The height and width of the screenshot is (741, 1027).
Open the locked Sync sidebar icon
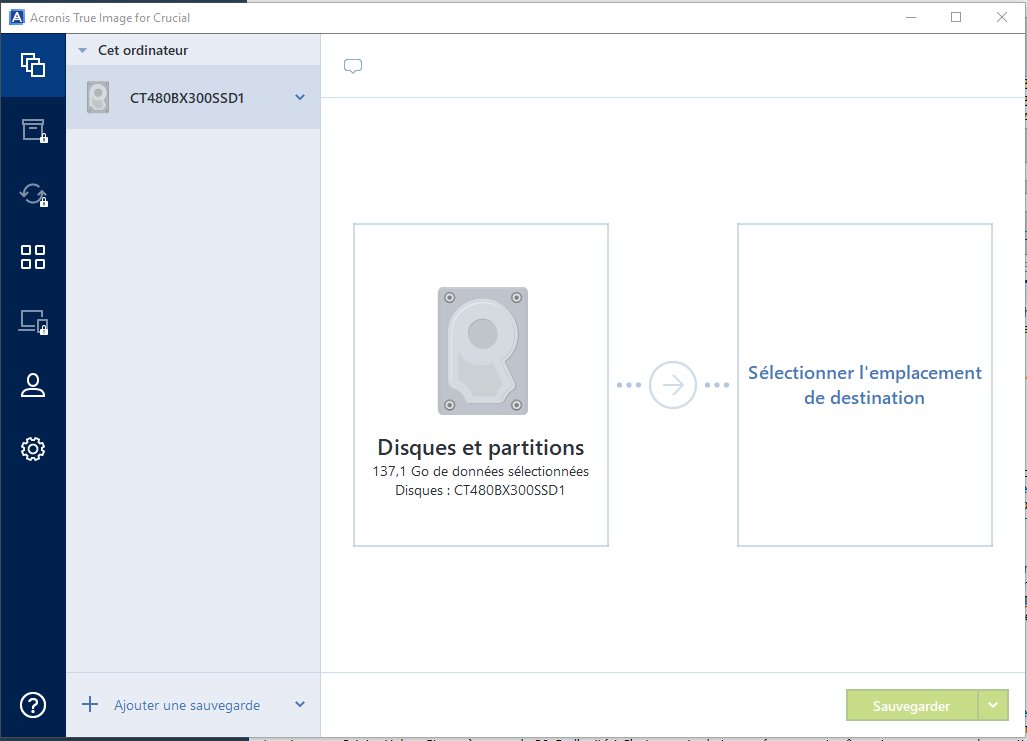coord(33,194)
